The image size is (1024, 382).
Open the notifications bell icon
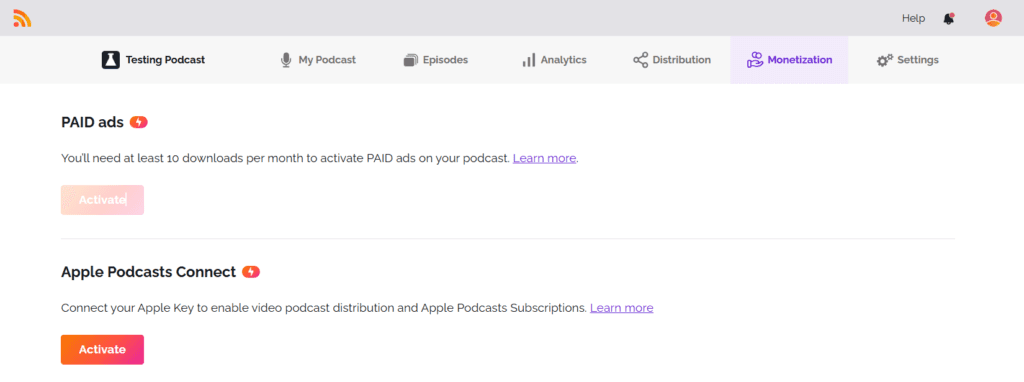pos(949,18)
